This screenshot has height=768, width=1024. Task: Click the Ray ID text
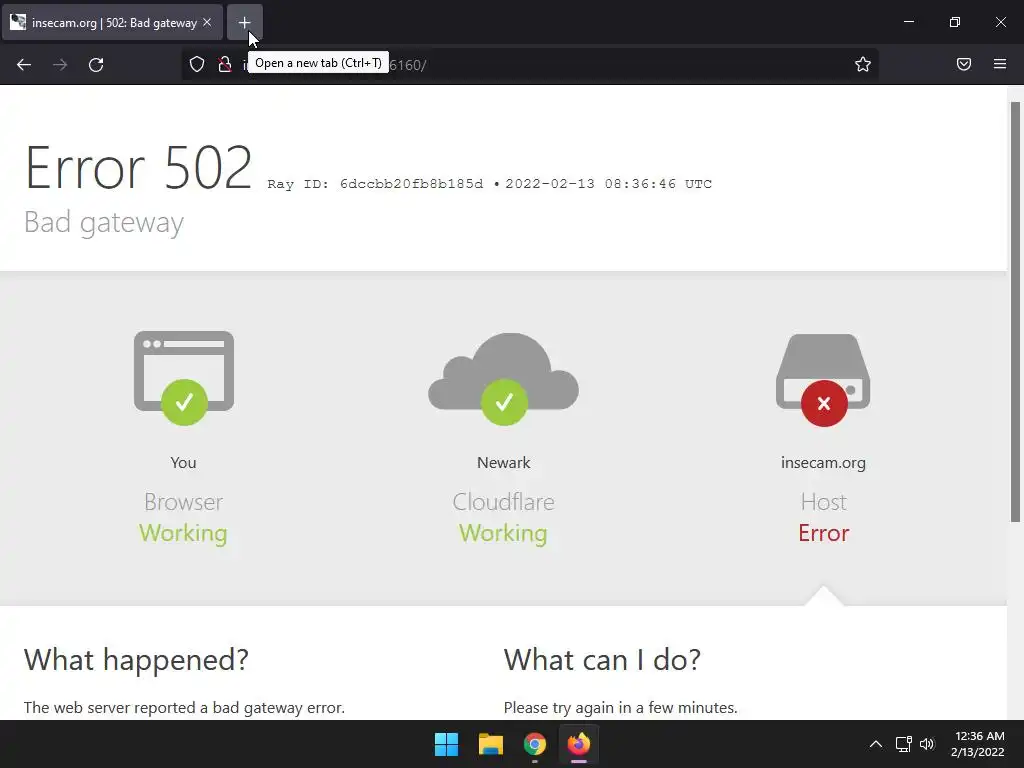coord(376,184)
